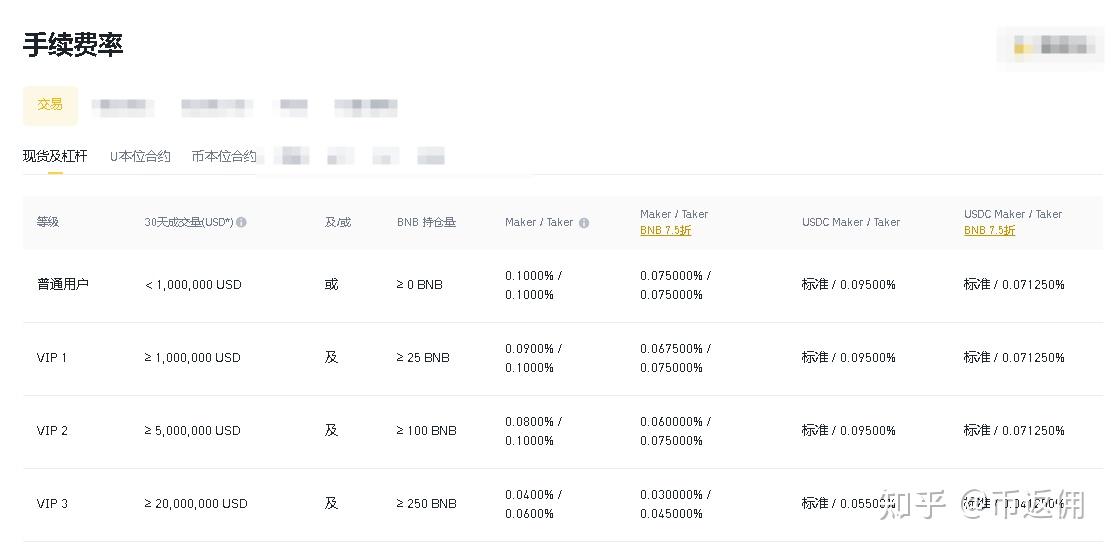Click the VIP 2 level label

(52, 431)
